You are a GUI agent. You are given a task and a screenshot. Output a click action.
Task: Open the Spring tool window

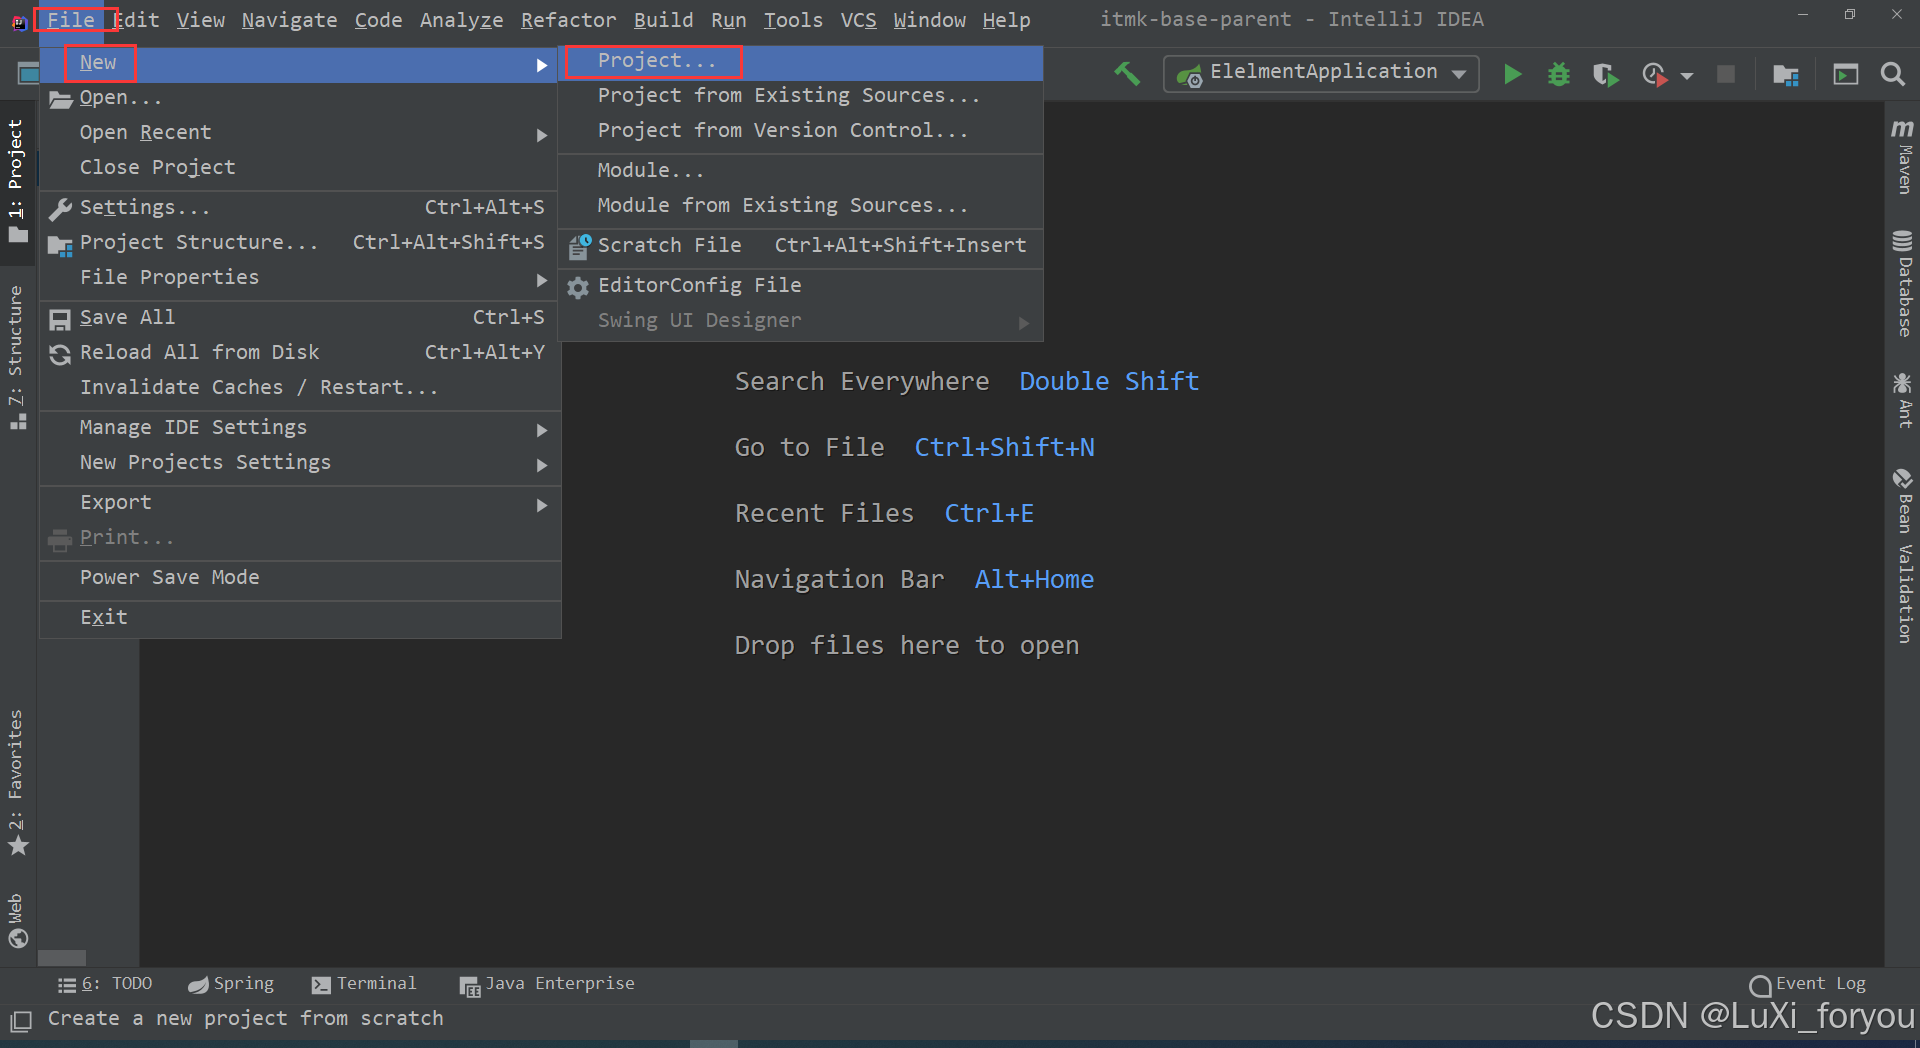coord(231,984)
